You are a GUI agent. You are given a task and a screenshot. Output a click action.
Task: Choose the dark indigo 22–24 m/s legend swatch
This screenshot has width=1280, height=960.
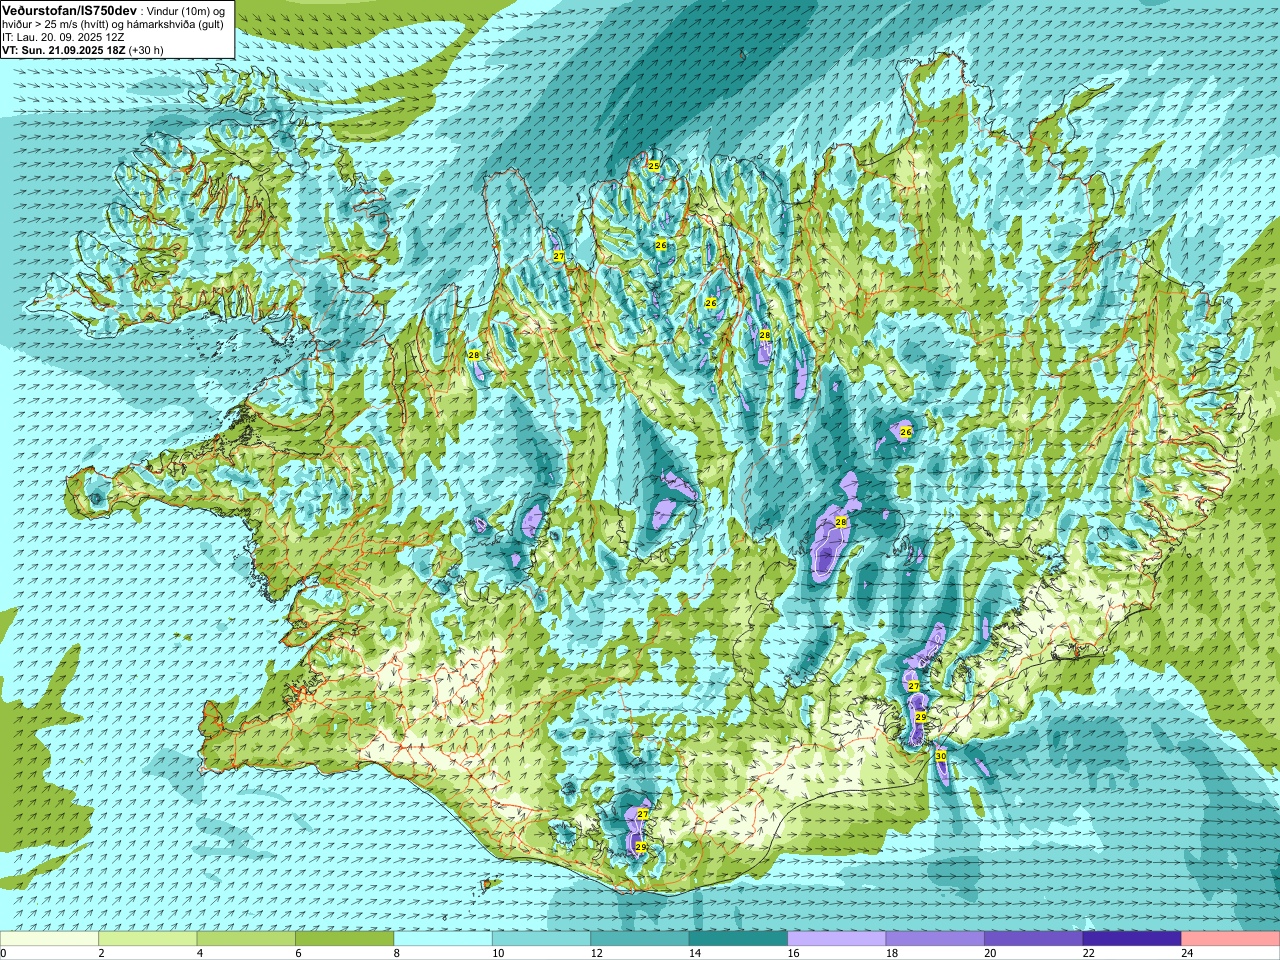click(1132, 939)
